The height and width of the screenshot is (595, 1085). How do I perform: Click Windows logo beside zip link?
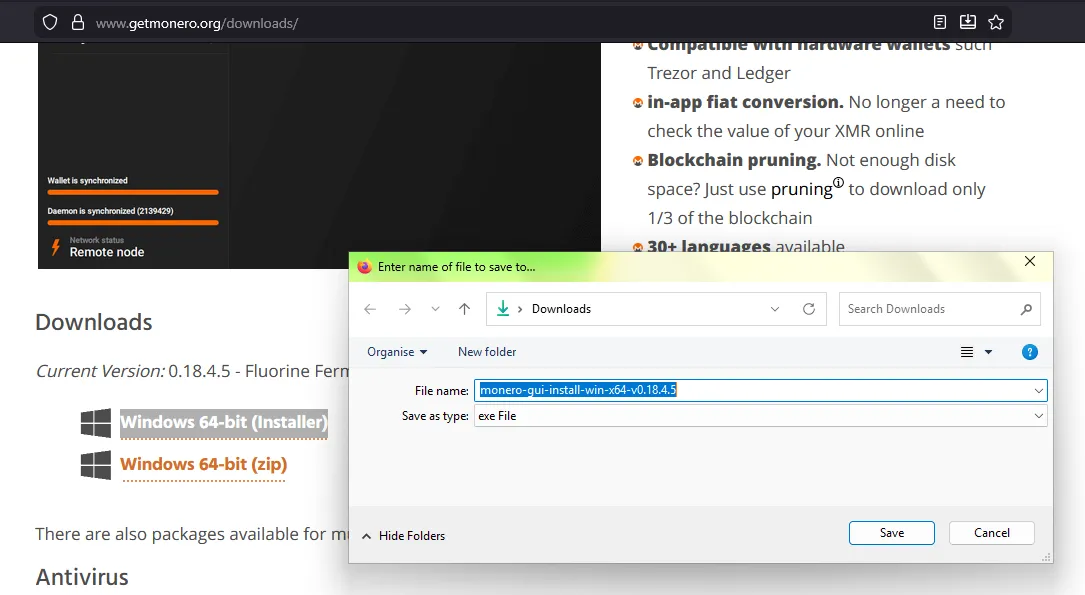click(95, 465)
